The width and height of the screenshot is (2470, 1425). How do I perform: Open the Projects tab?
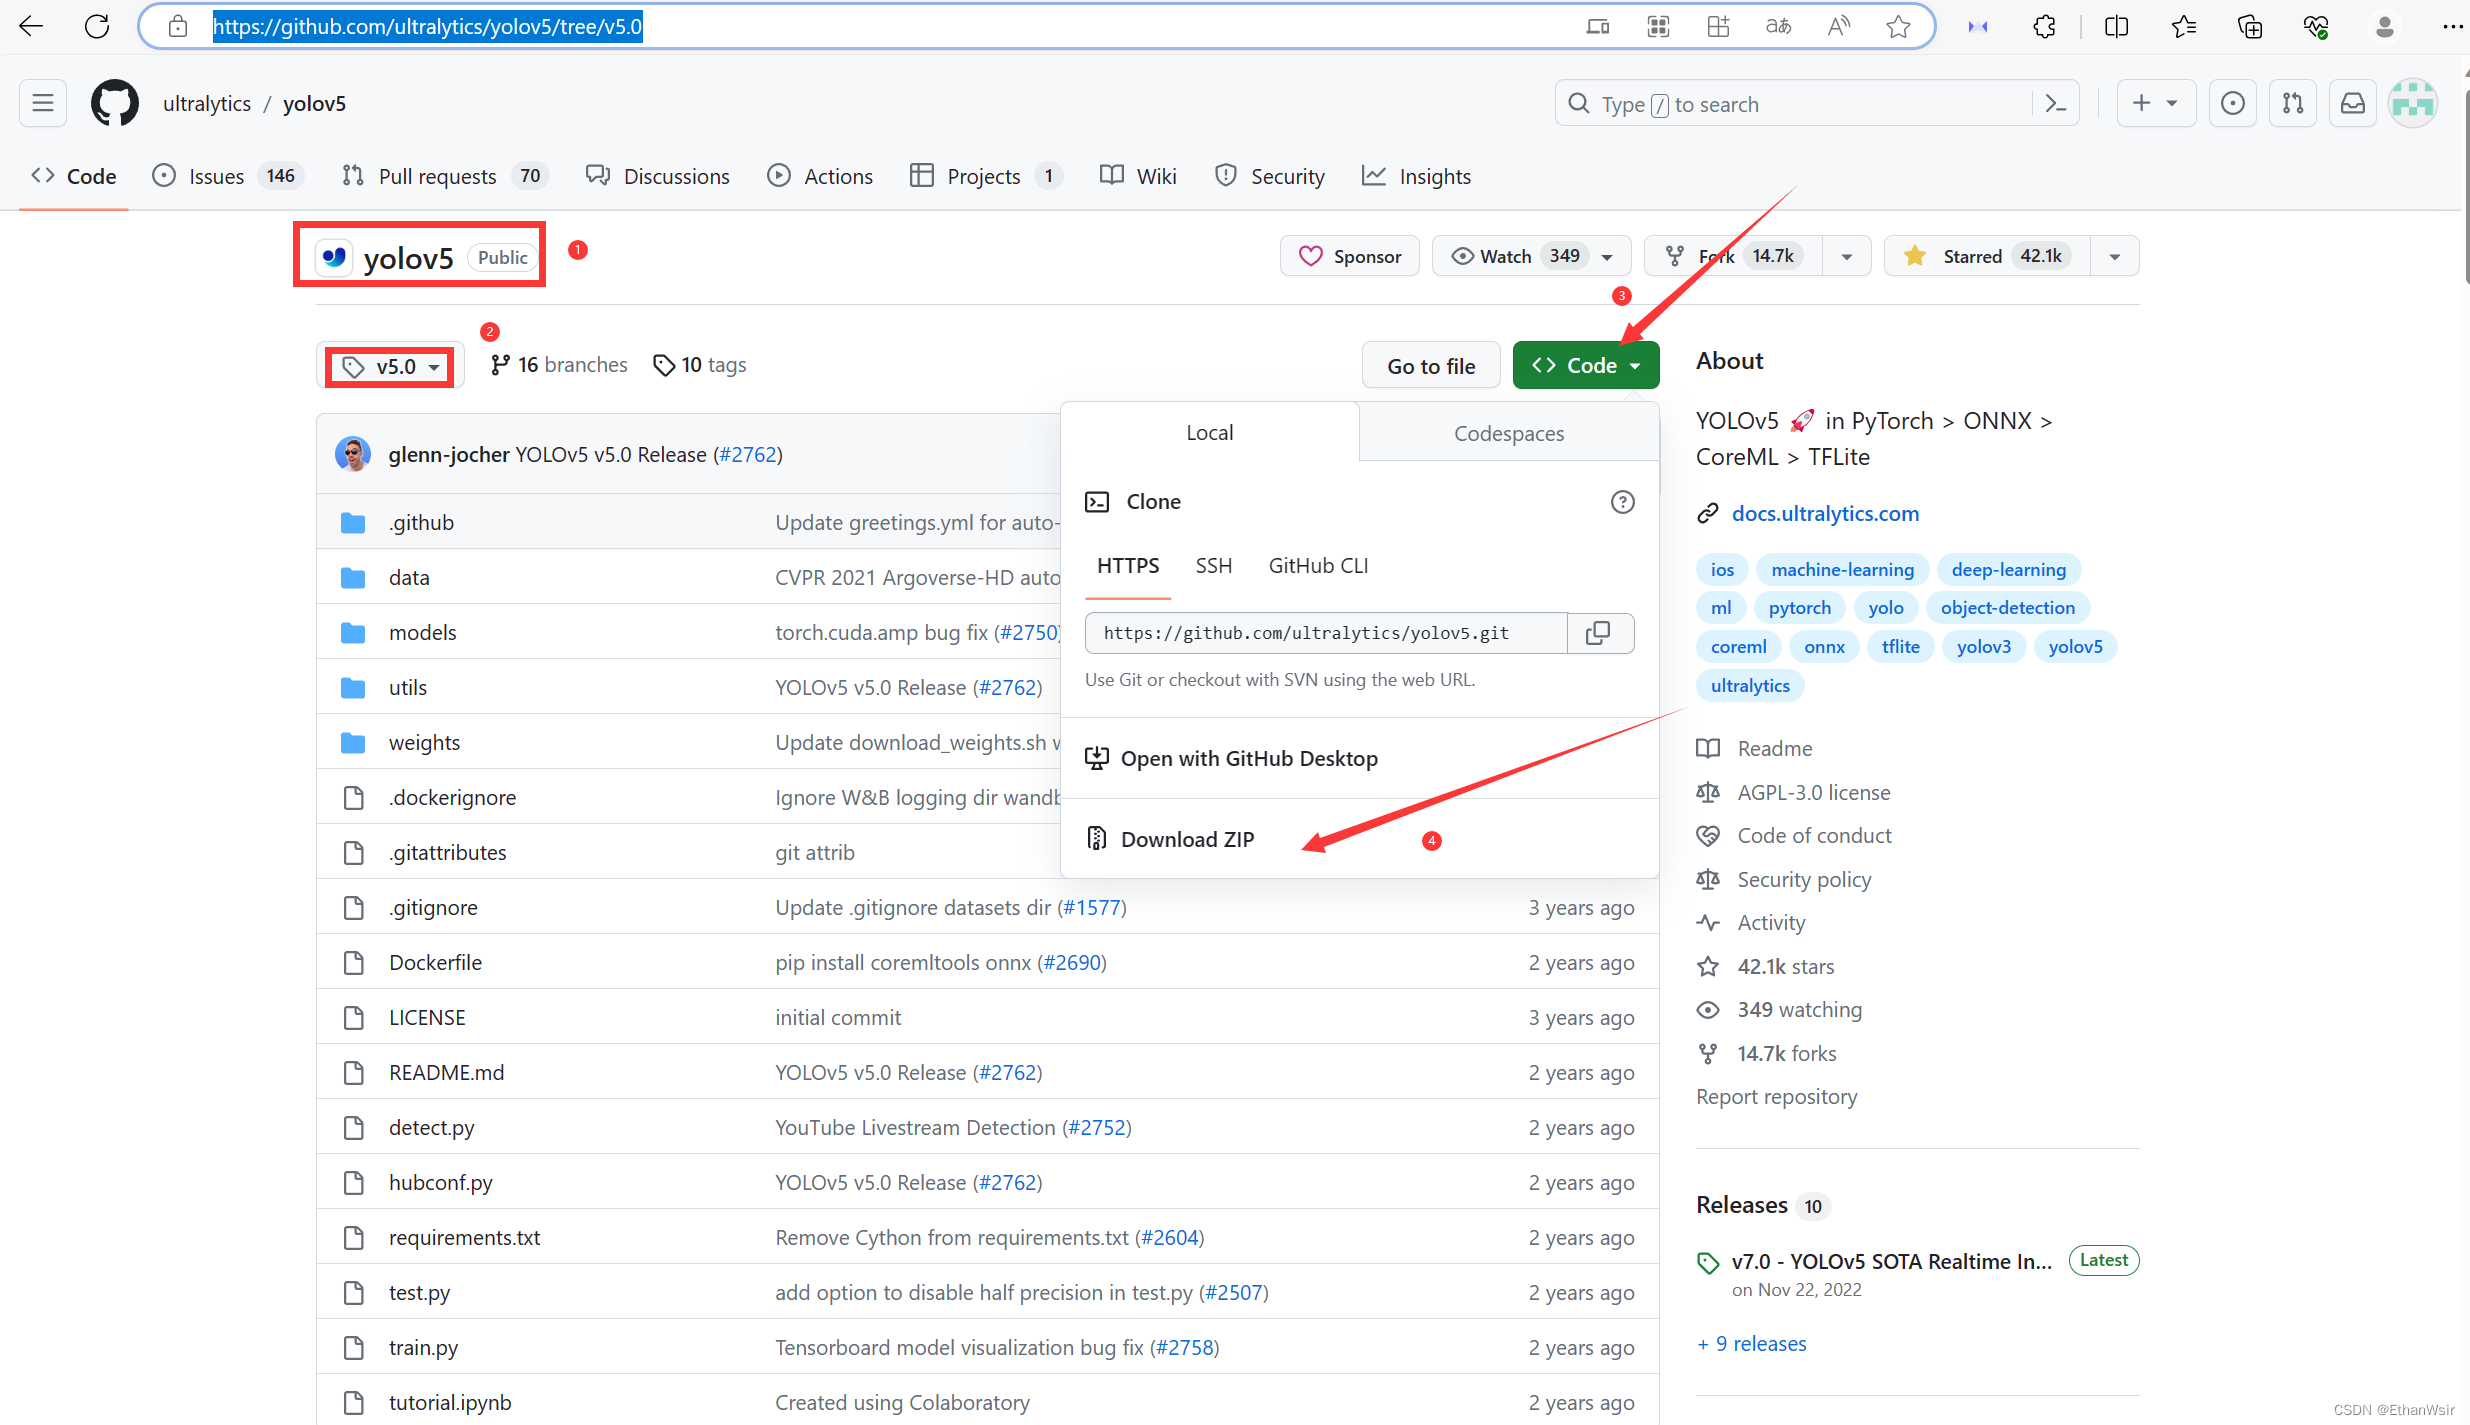pyautogui.click(x=985, y=176)
